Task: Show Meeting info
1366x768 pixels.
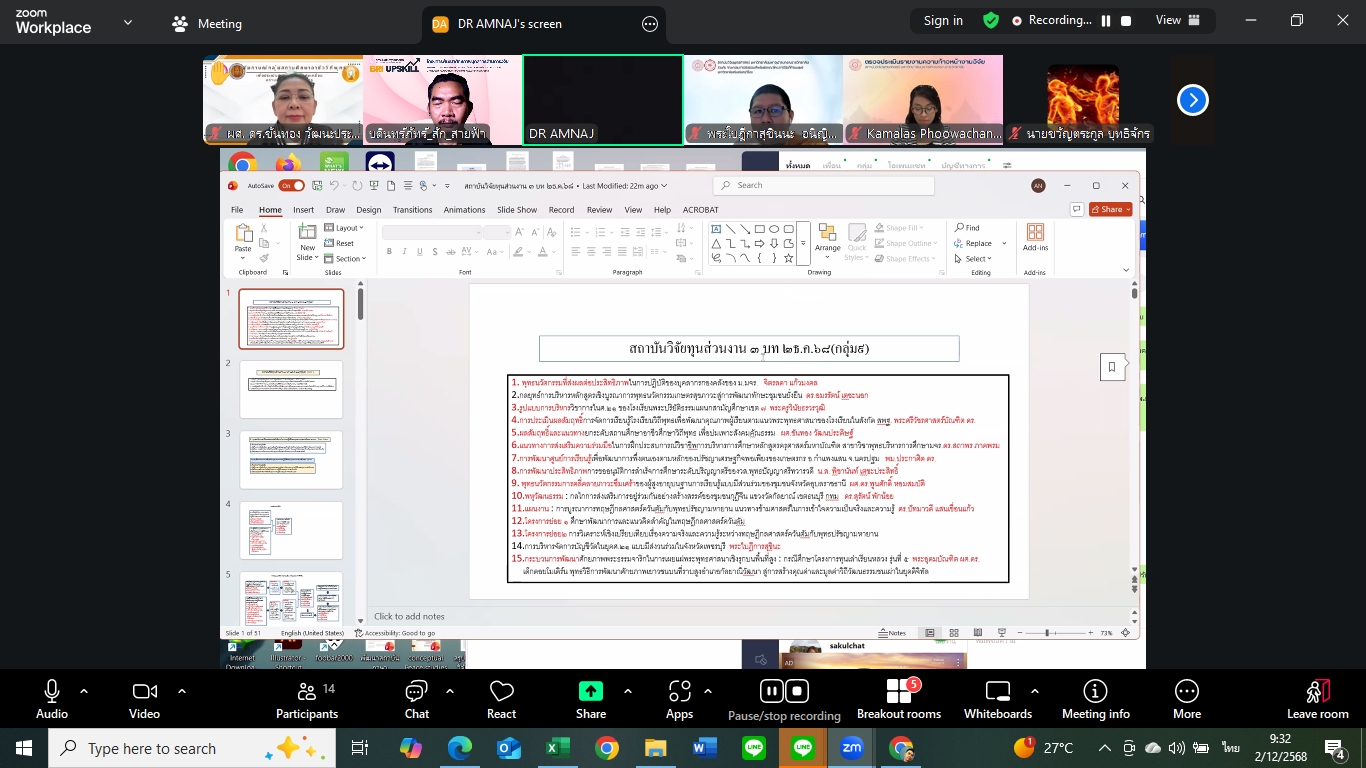Action: point(1095,699)
